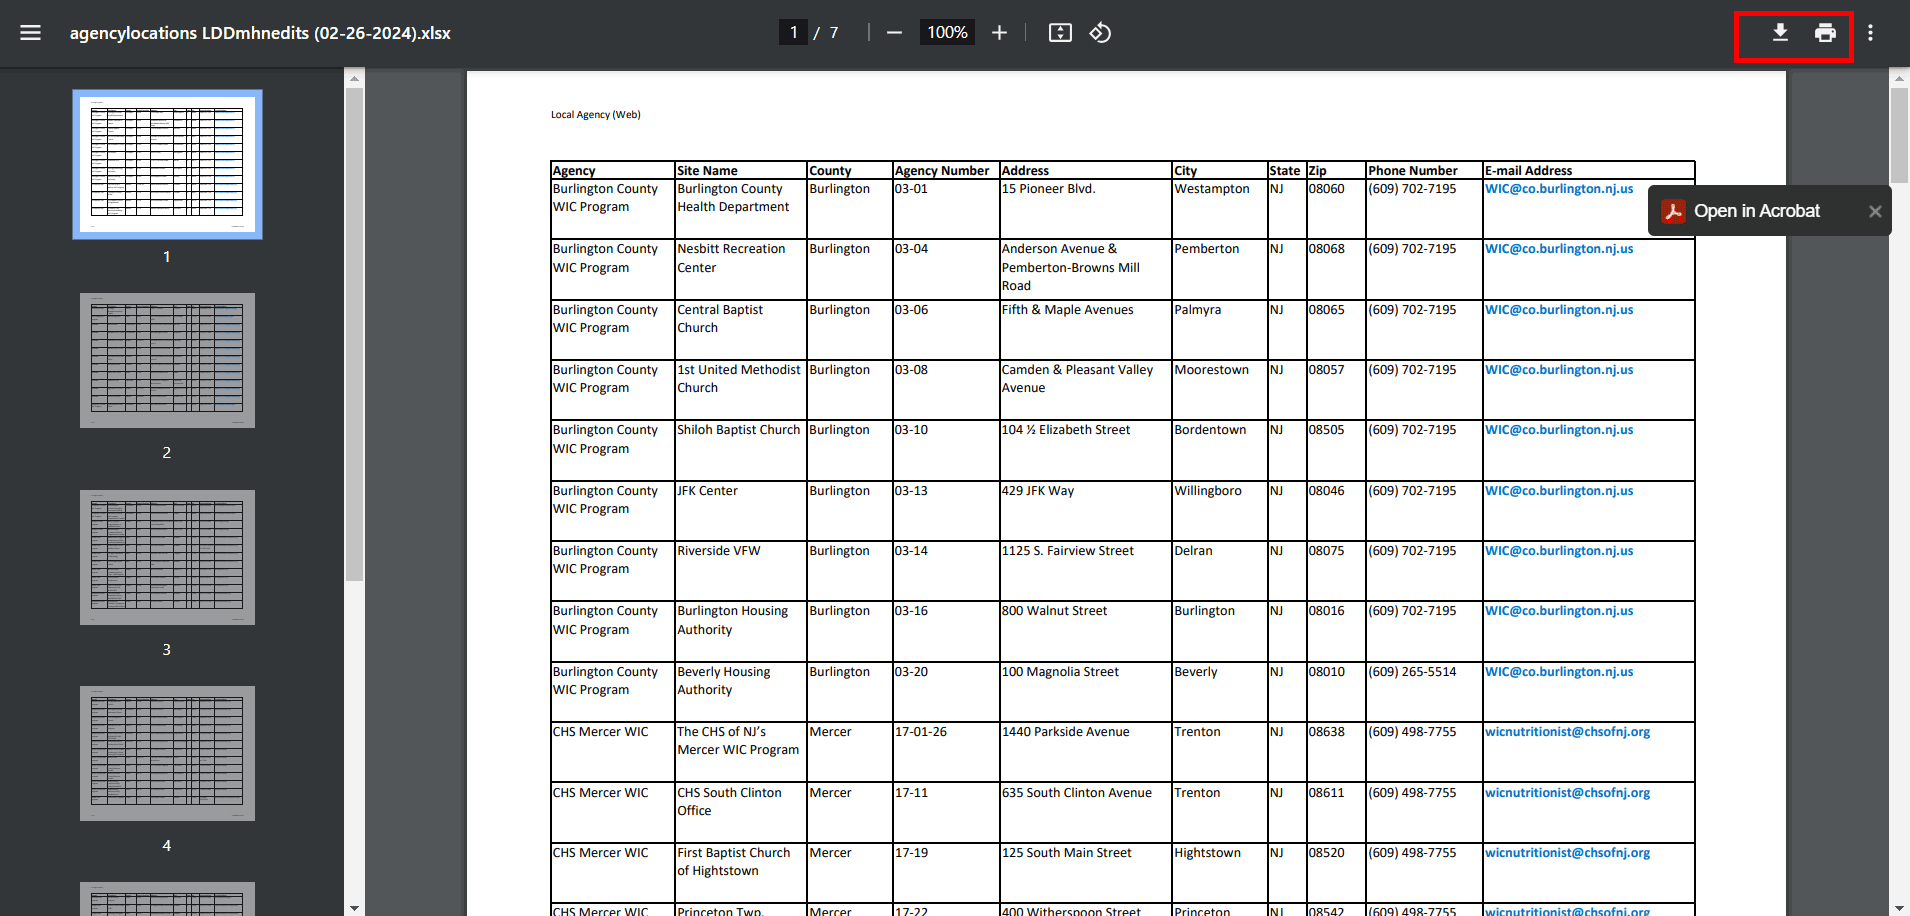Click '104 ½ Elizabeth Street' address

point(1066,430)
